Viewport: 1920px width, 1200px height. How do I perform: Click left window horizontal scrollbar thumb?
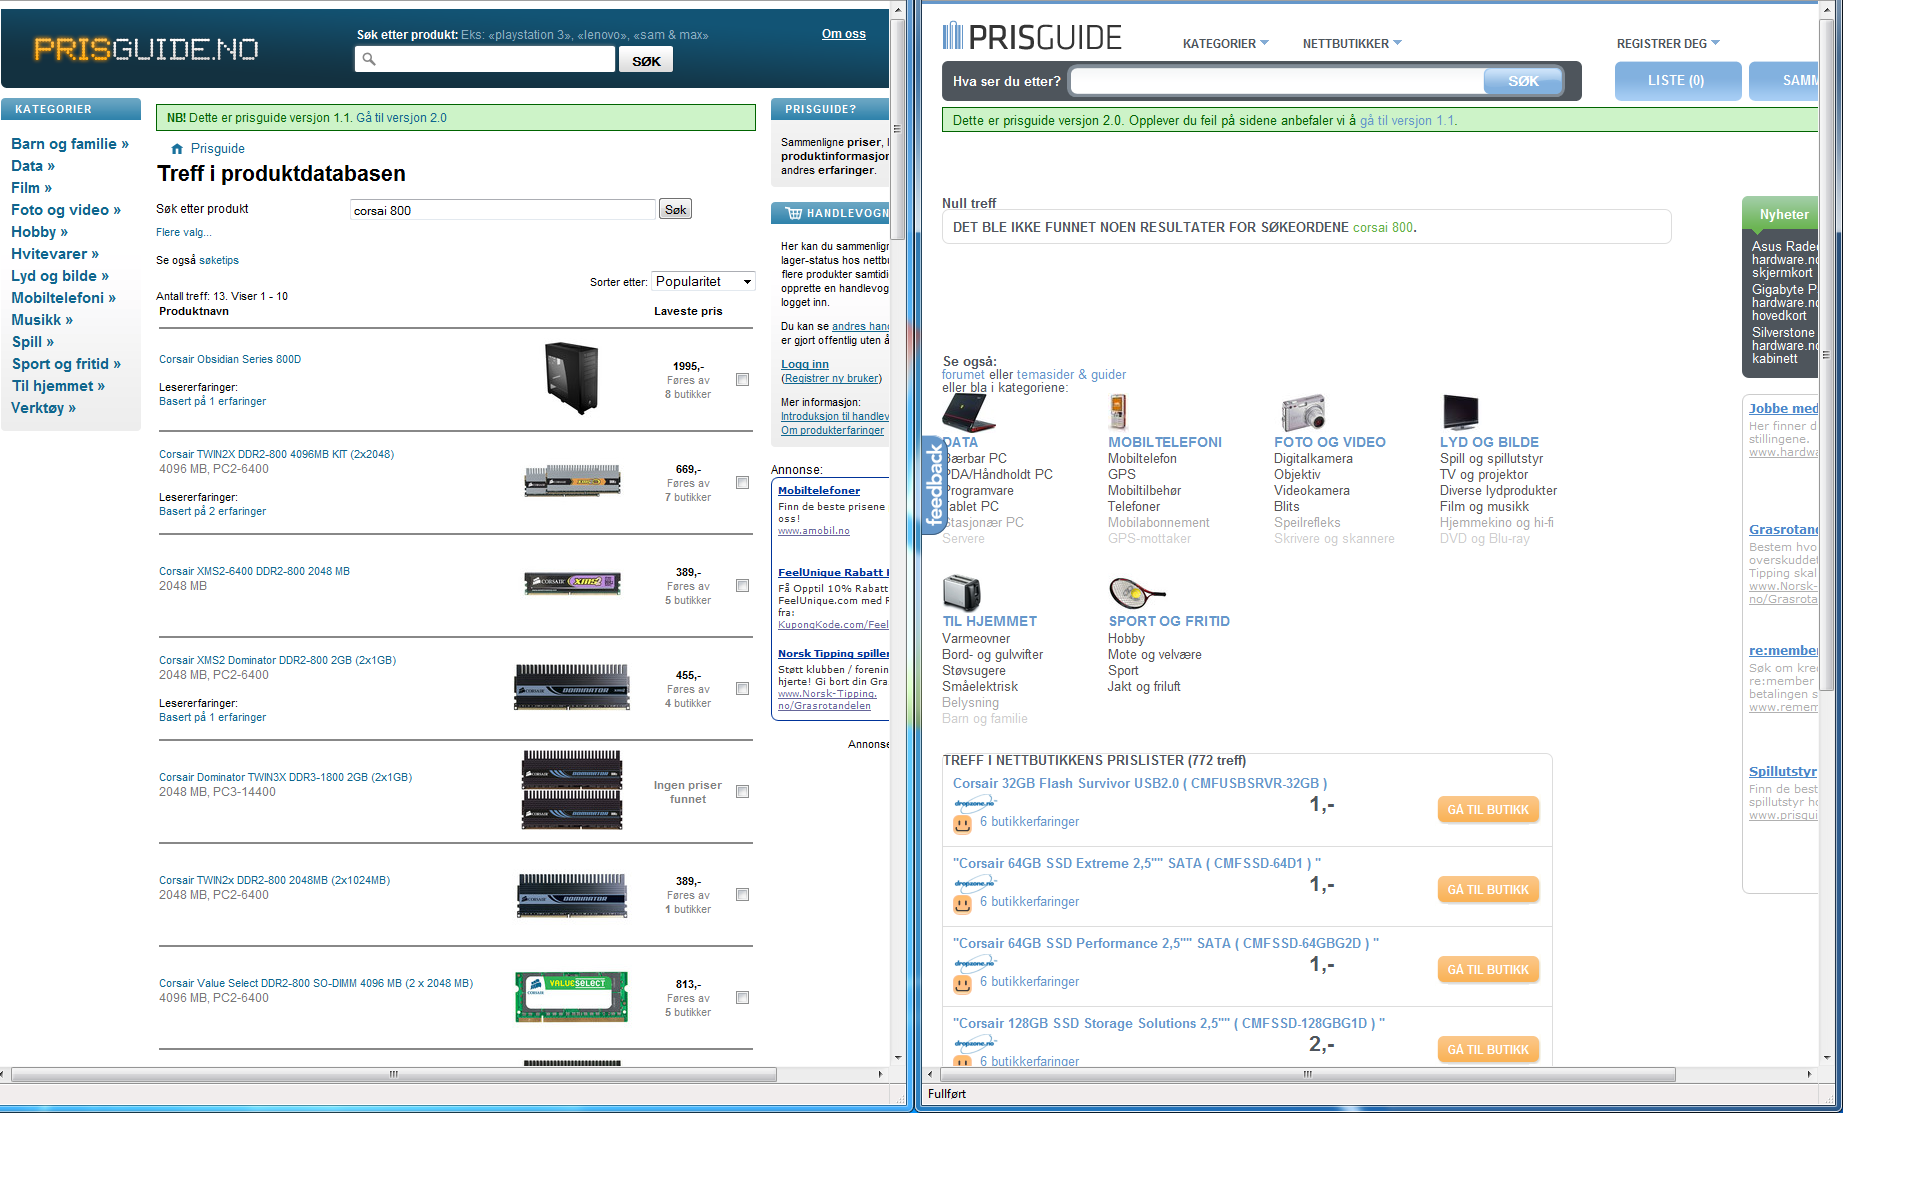(x=394, y=1074)
